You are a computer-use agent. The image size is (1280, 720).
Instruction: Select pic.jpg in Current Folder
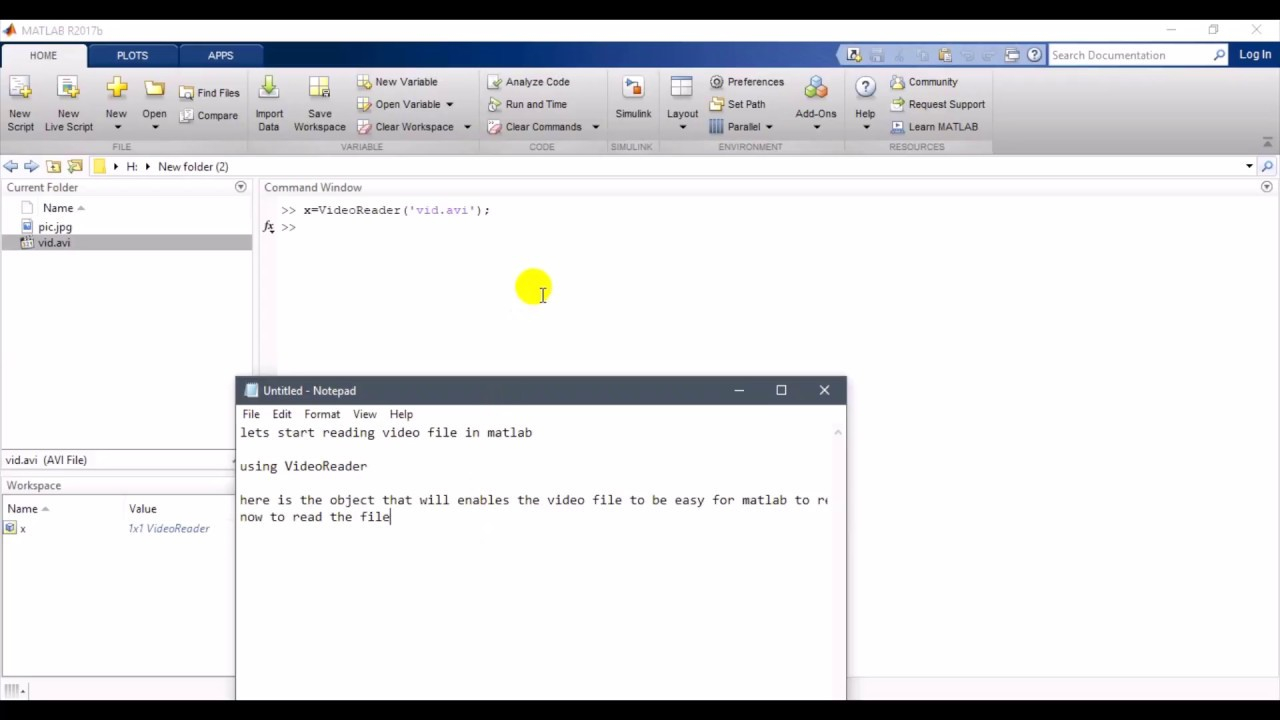coord(55,227)
